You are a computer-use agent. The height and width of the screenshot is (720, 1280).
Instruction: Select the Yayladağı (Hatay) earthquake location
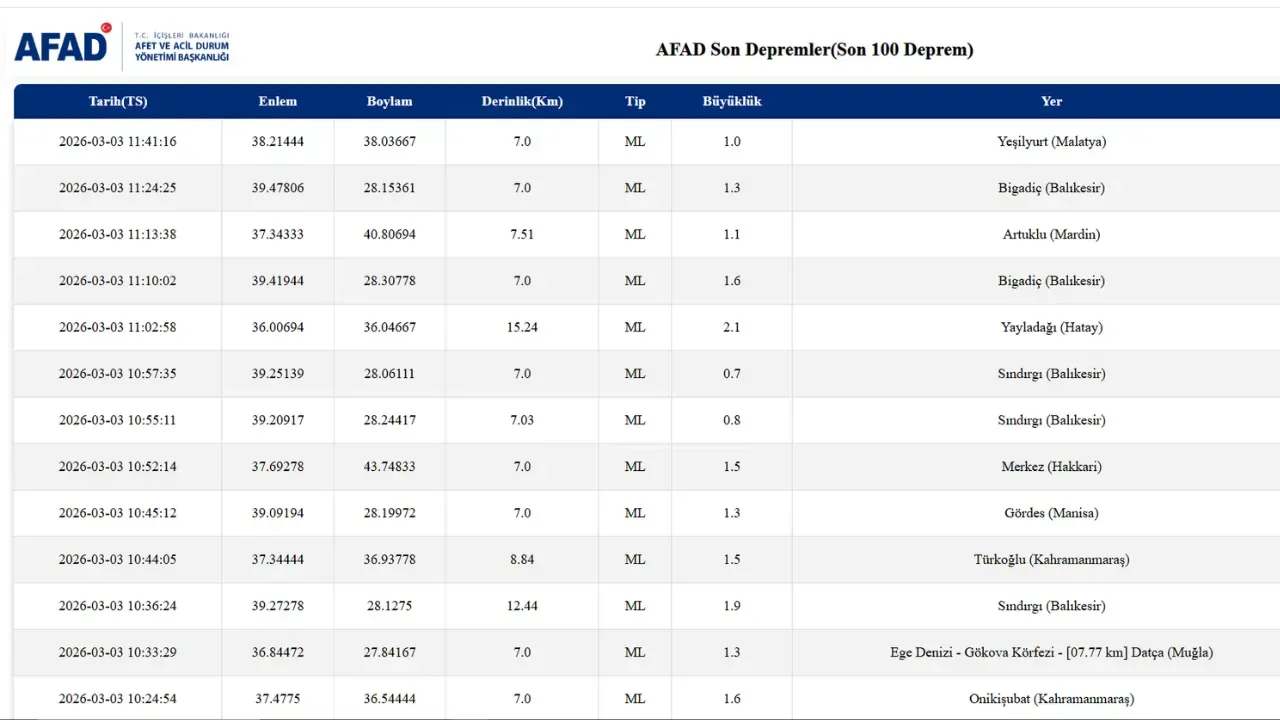click(x=1051, y=328)
